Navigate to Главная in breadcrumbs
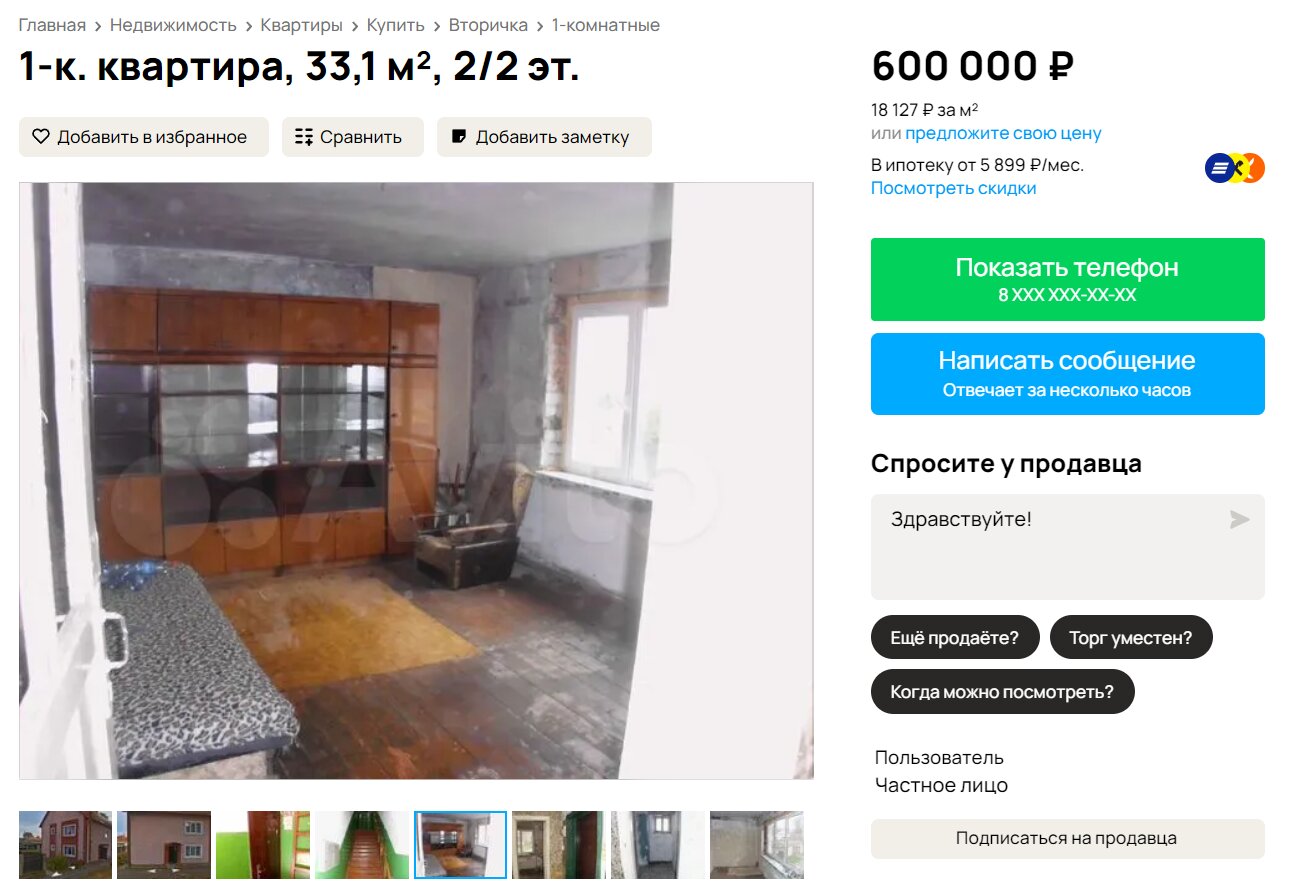 (52, 25)
